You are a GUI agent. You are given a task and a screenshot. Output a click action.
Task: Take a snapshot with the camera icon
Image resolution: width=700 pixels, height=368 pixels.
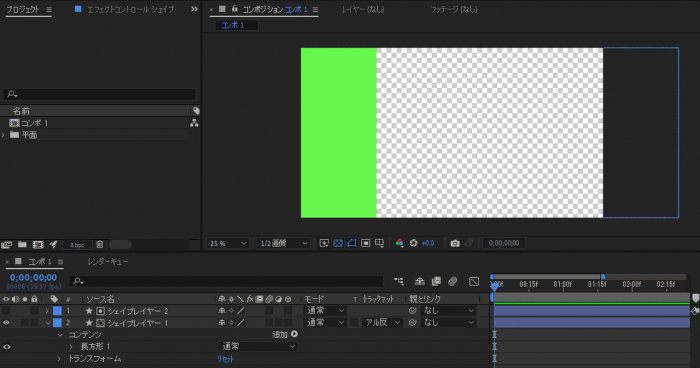[x=454, y=243]
